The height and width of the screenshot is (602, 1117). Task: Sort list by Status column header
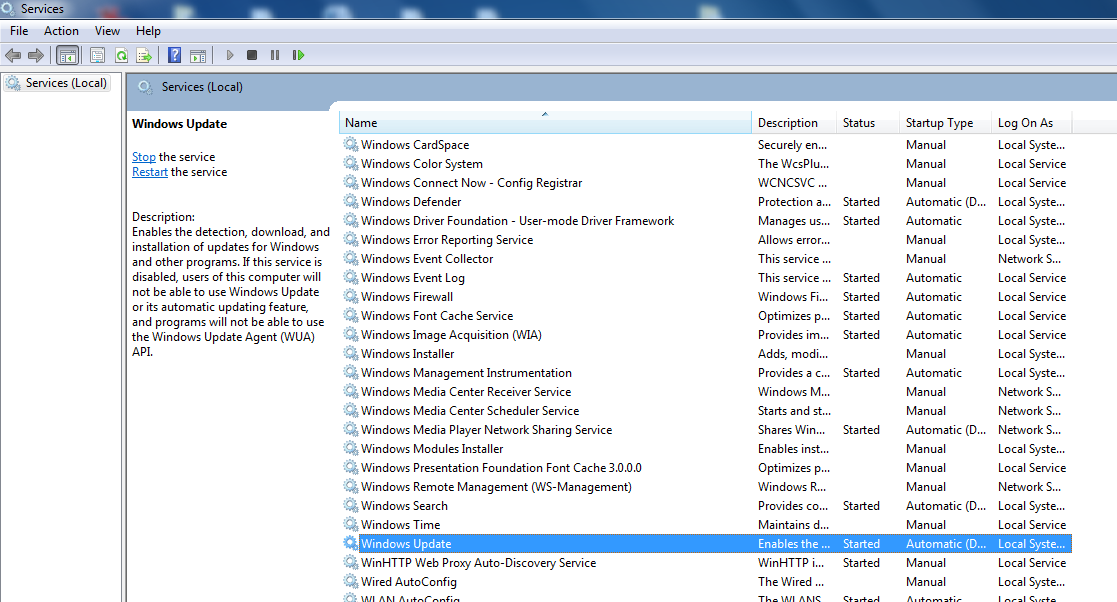[859, 123]
